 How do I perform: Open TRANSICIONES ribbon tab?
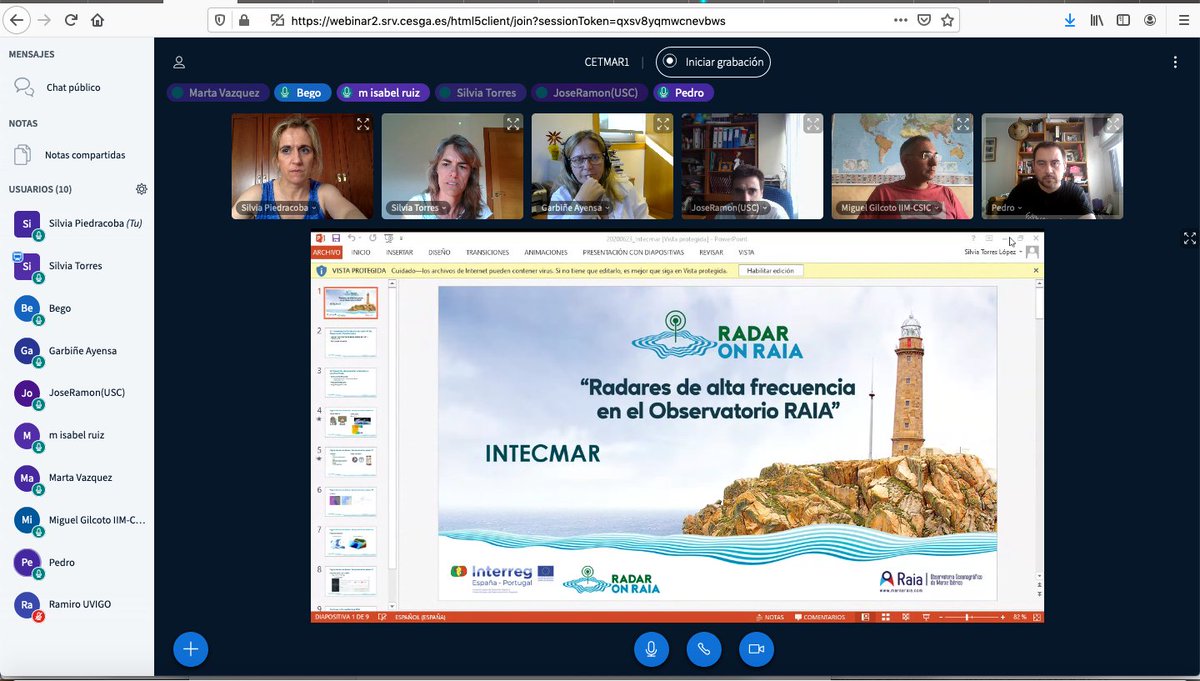488,253
